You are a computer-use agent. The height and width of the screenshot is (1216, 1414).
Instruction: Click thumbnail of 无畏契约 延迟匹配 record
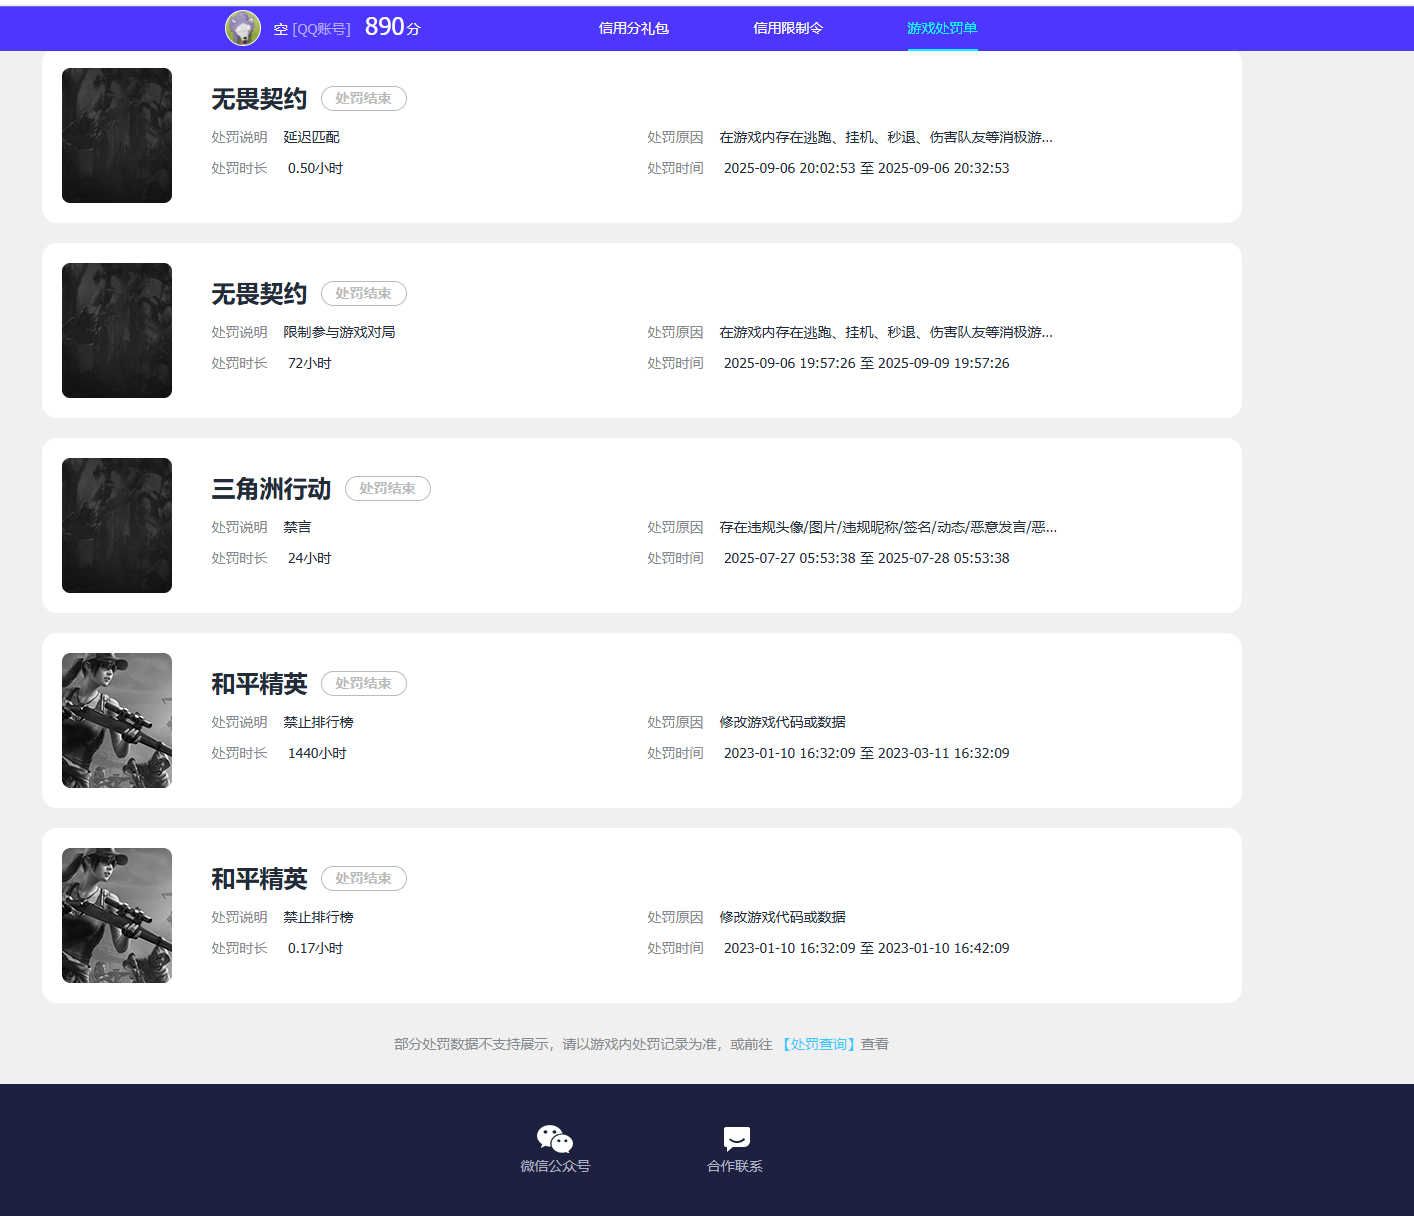pos(117,135)
